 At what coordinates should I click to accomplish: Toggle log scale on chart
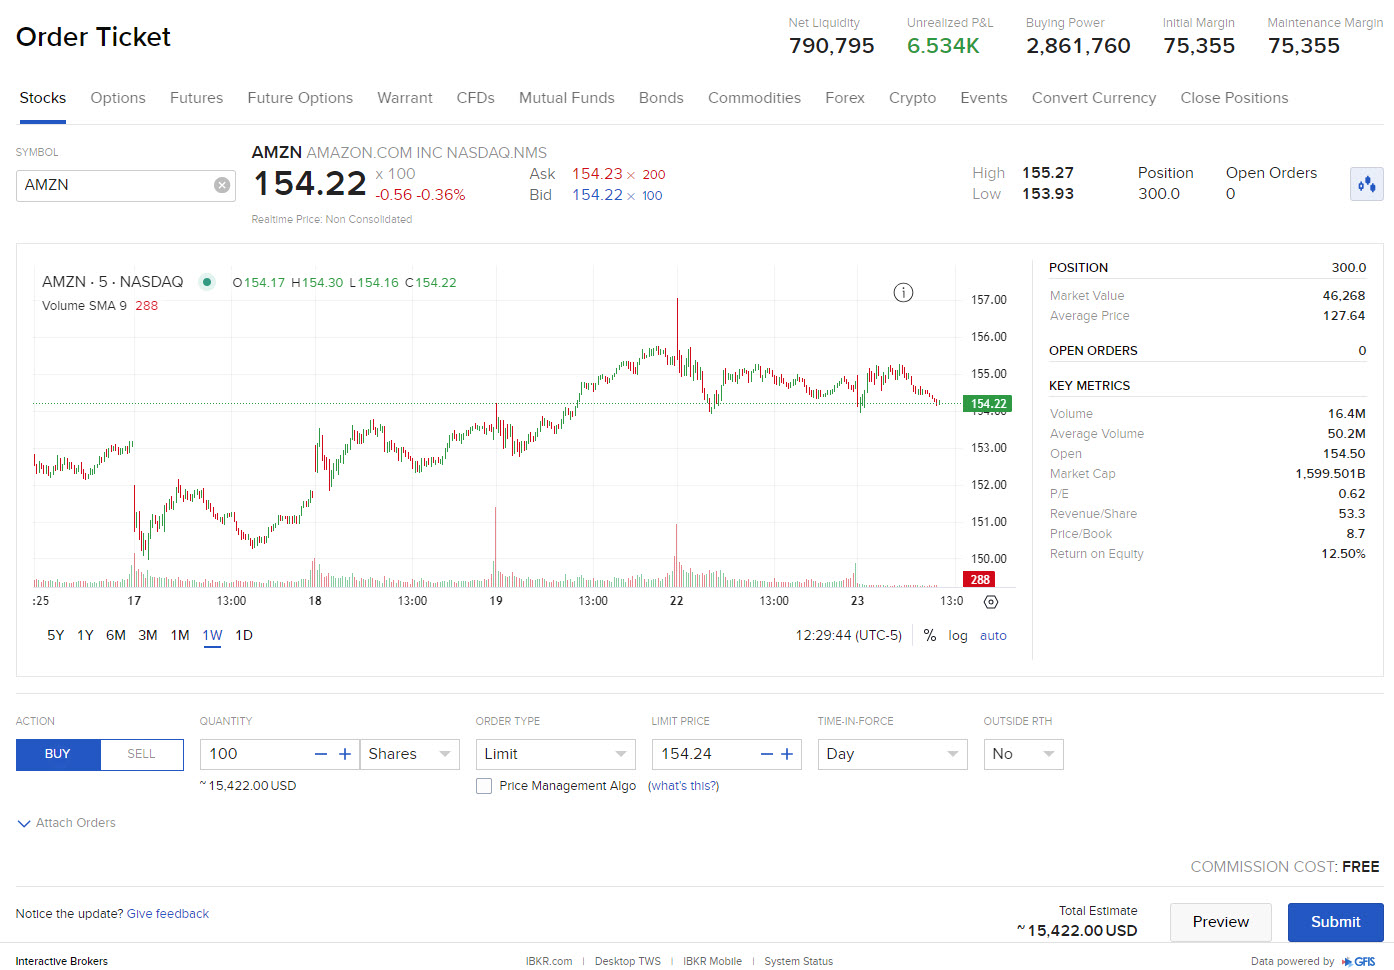tap(957, 636)
